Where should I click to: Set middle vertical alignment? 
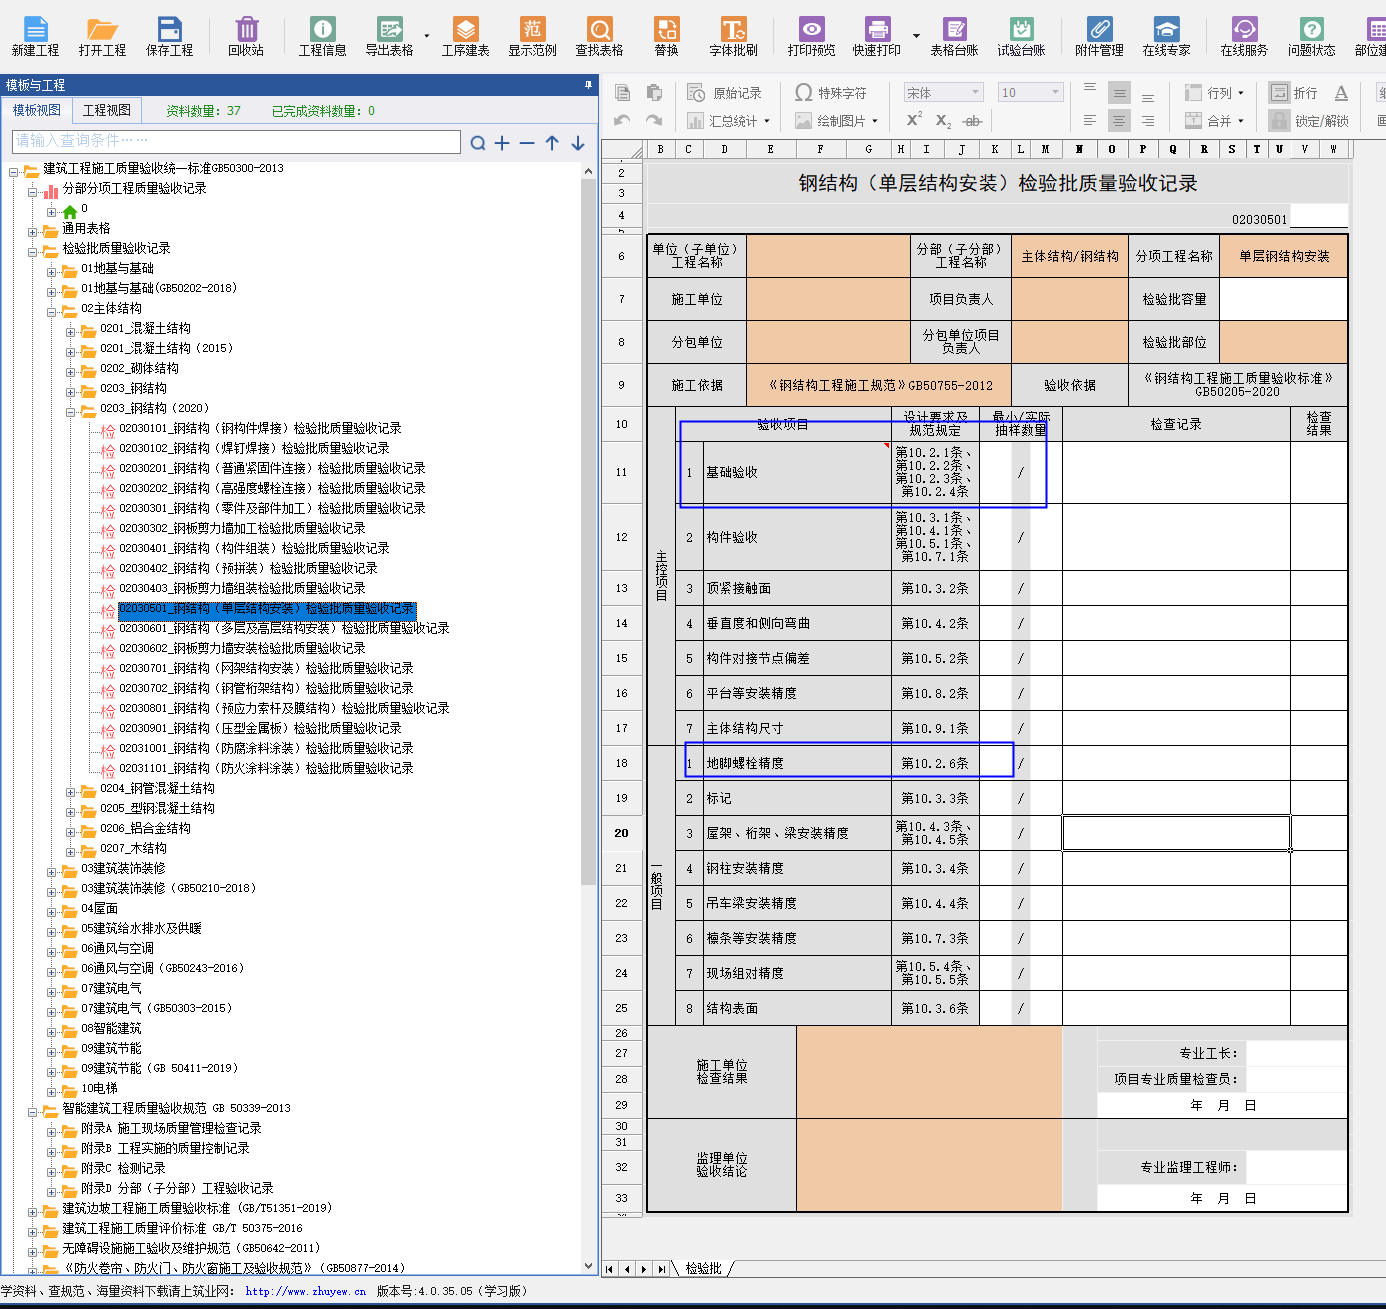[1119, 93]
